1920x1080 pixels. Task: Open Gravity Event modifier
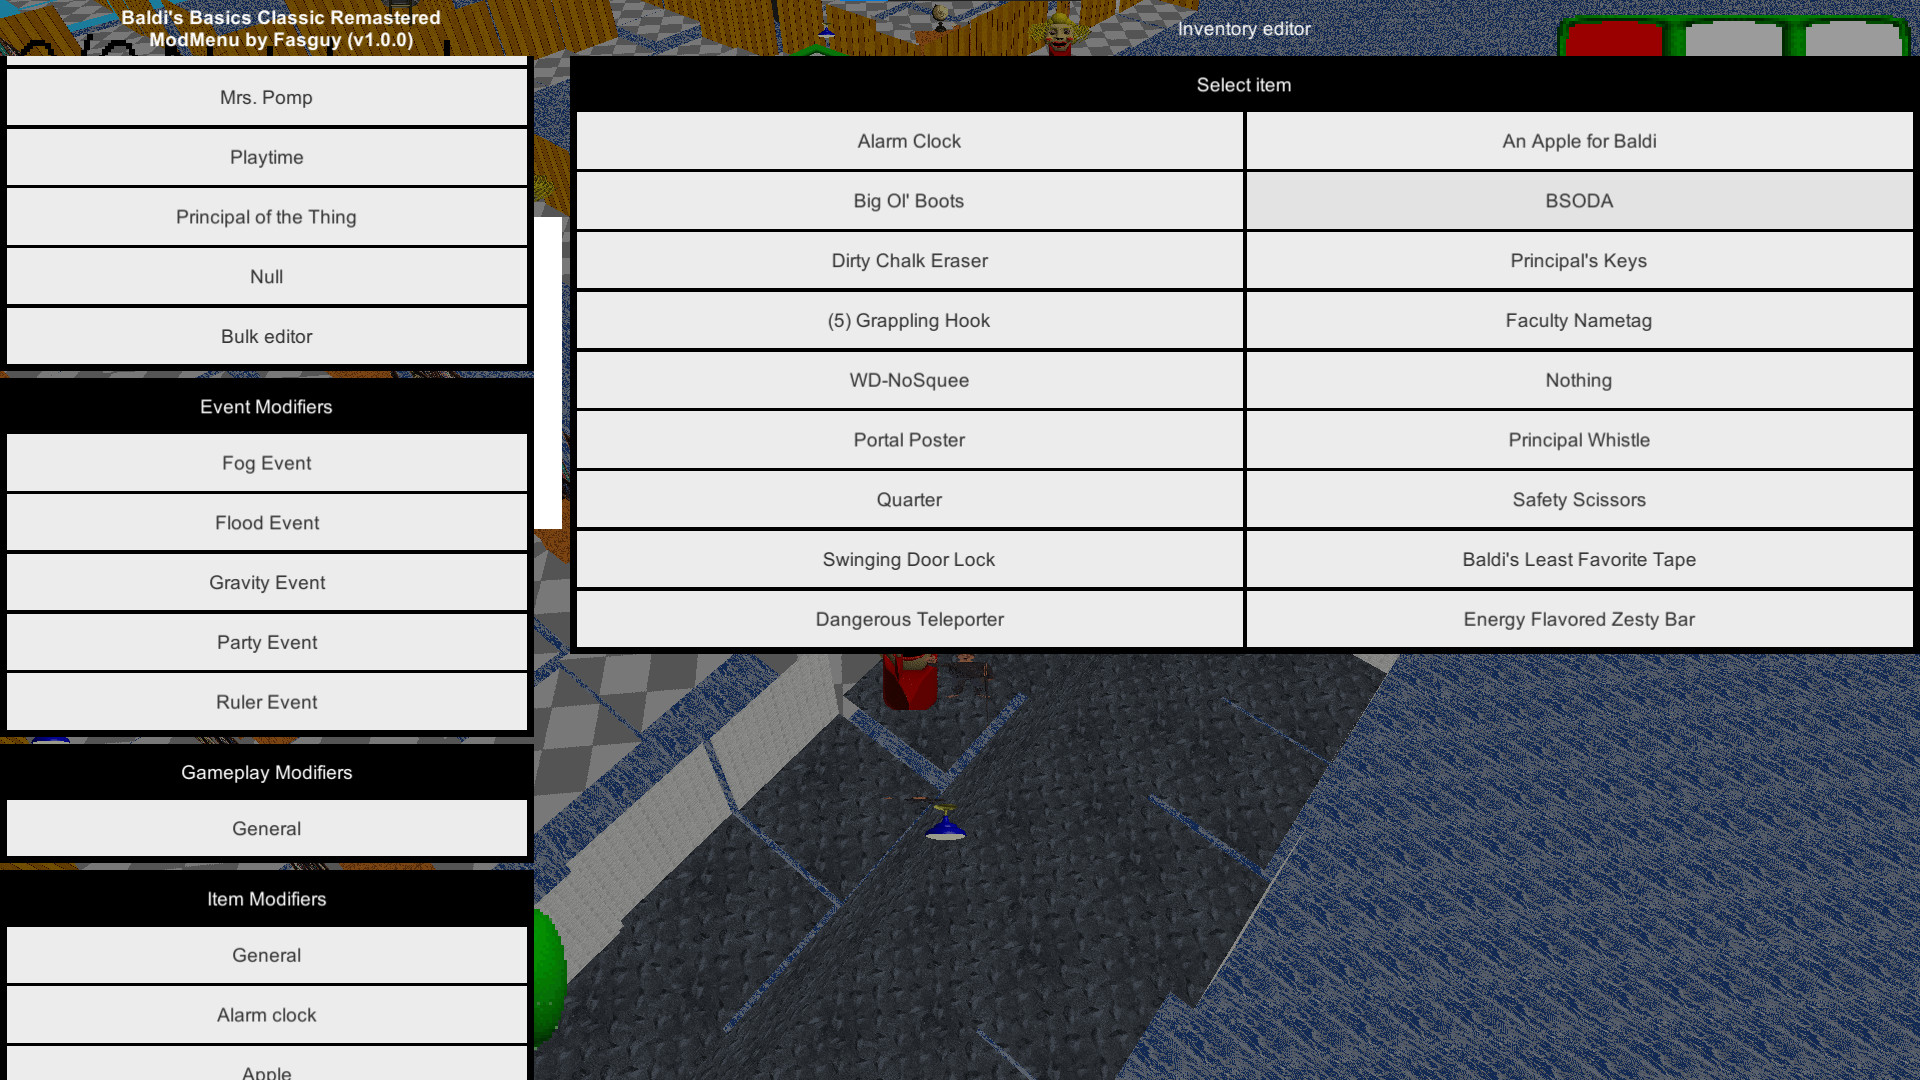265,582
